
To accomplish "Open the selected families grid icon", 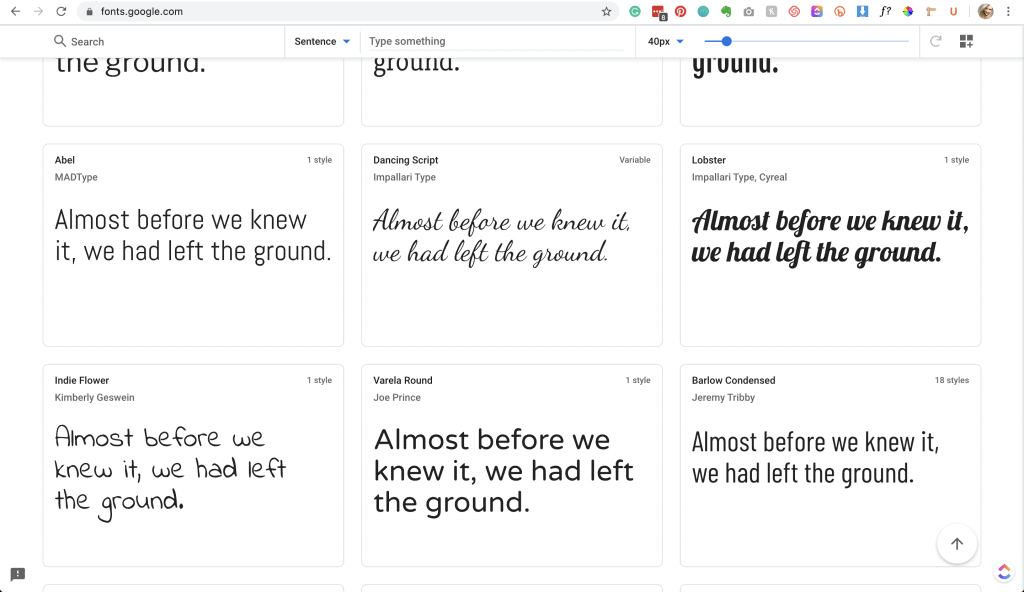I will point(967,41).
